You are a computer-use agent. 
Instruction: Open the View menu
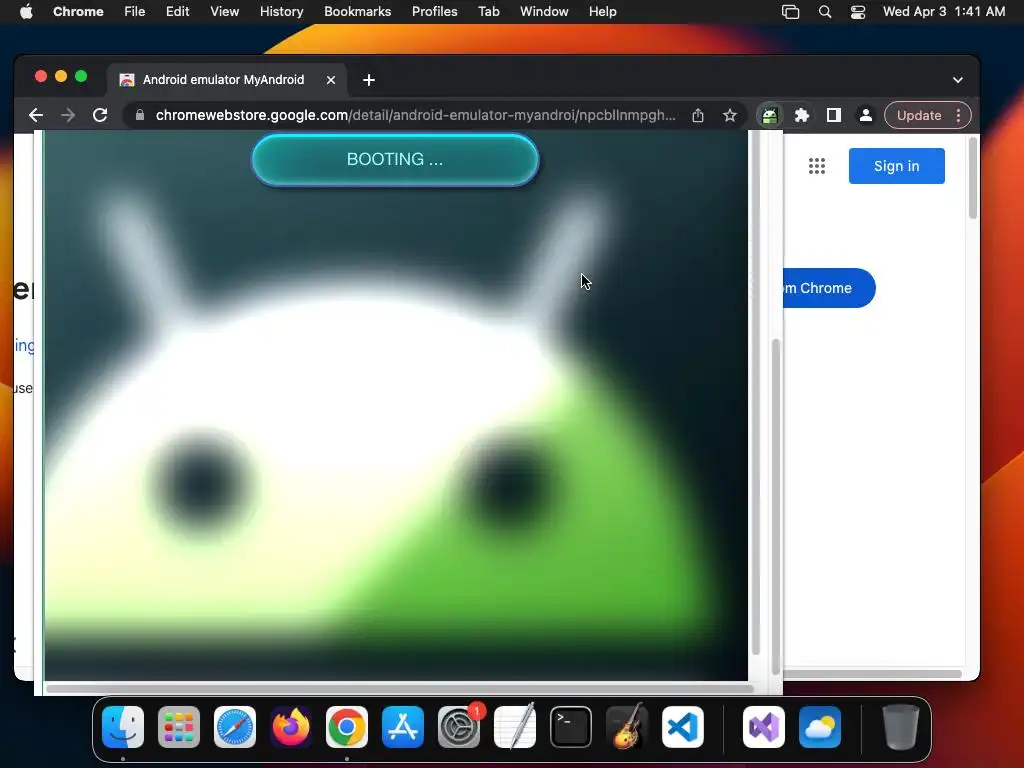[x=224, y=12]
